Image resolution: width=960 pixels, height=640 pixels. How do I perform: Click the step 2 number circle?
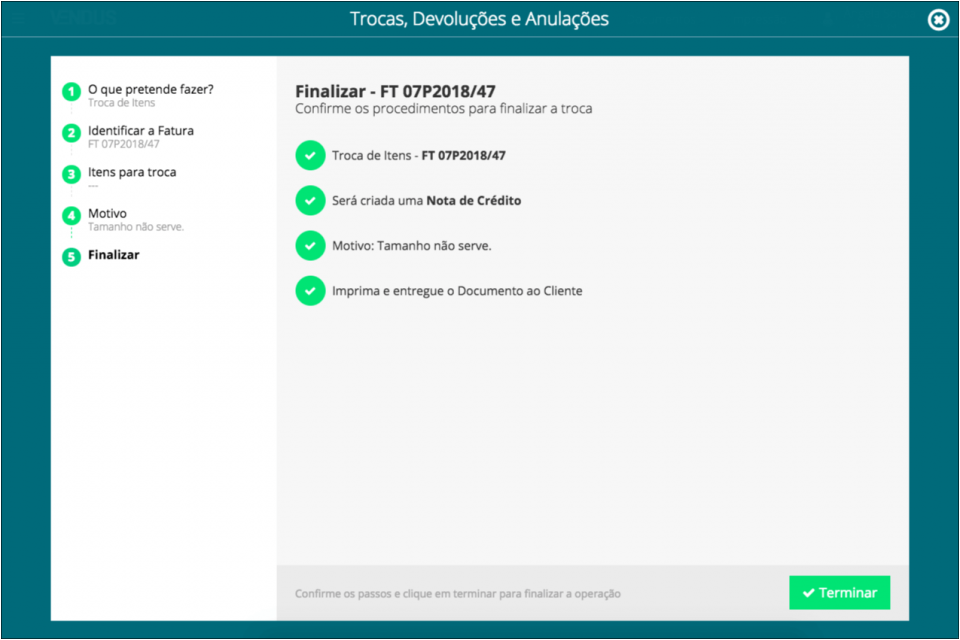pos(71,133)
